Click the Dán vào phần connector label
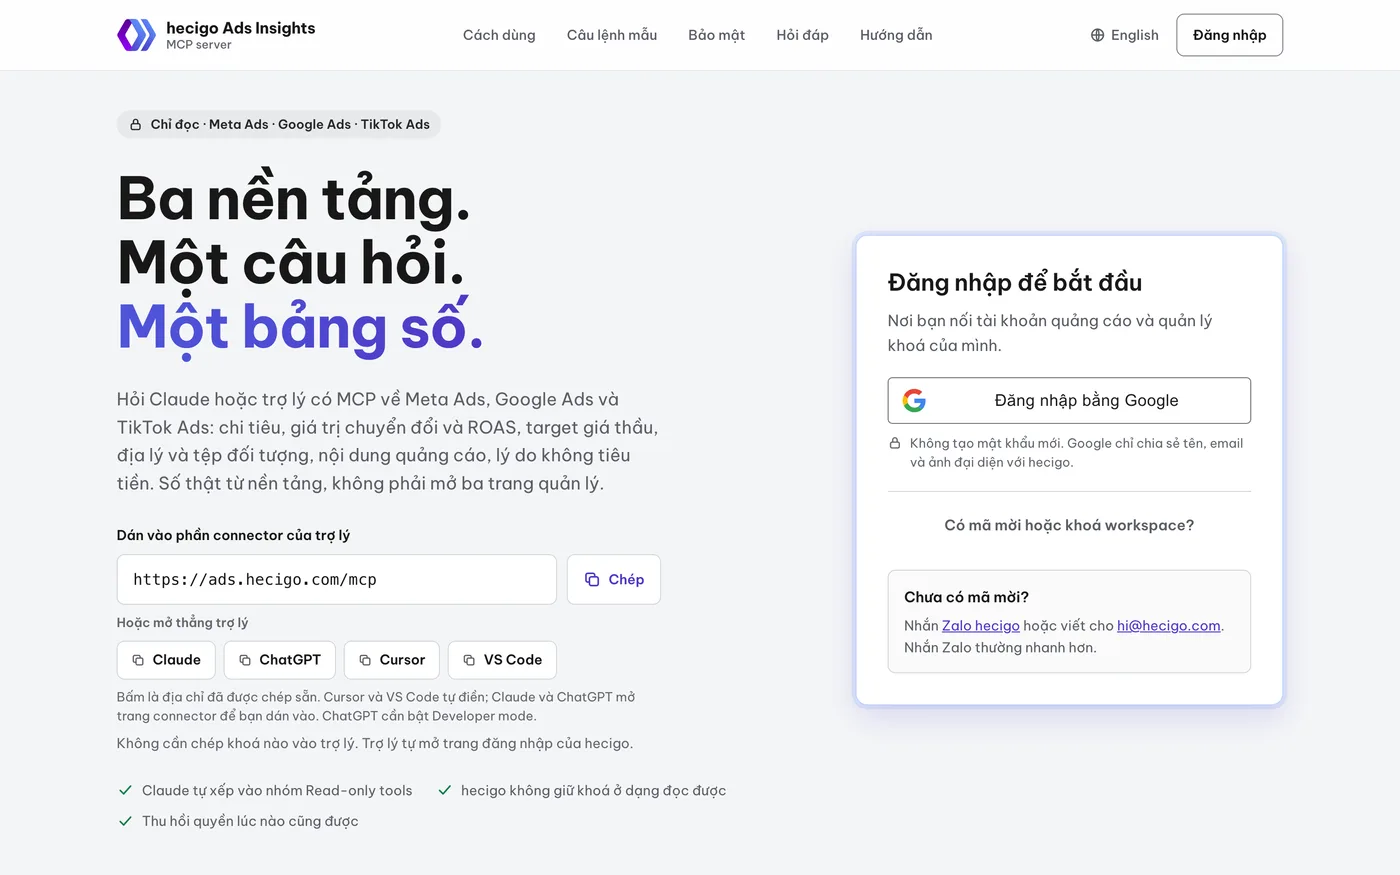Screen dimensions: 1400x875 pyautogui.click(x=233, y=535)
